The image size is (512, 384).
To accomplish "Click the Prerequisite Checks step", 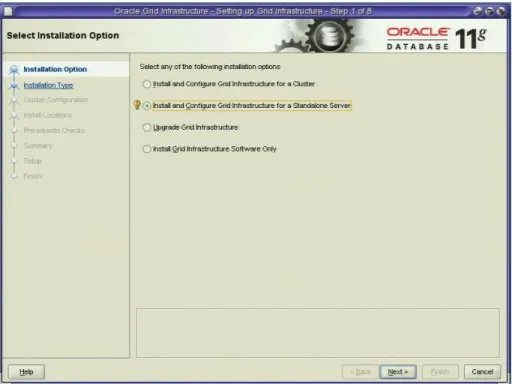I will coord(54,130).
